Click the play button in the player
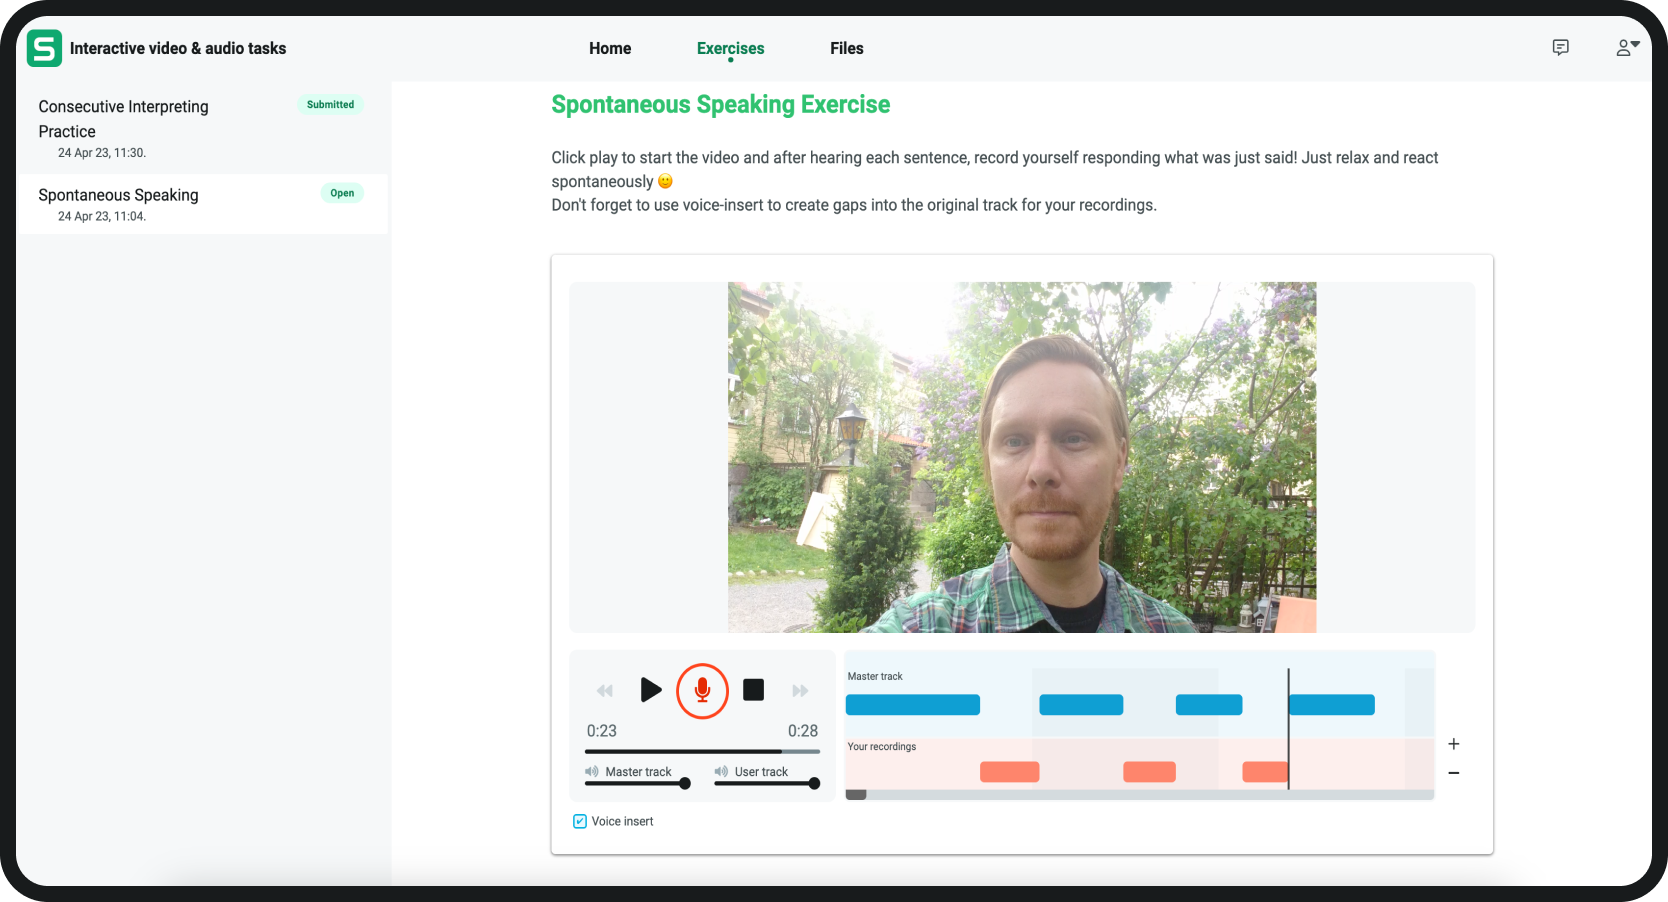Image resolution: width=1668 pixels, height=902 pixels. coord(651,690)
